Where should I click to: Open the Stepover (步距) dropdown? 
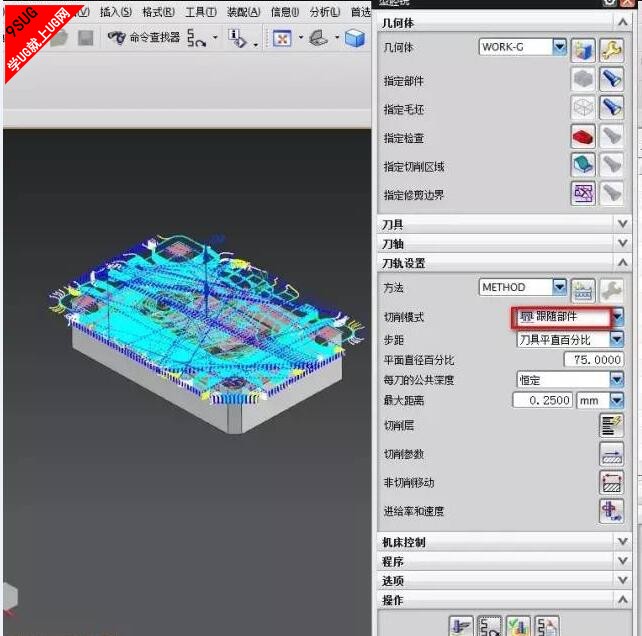[x=617, y=339]
